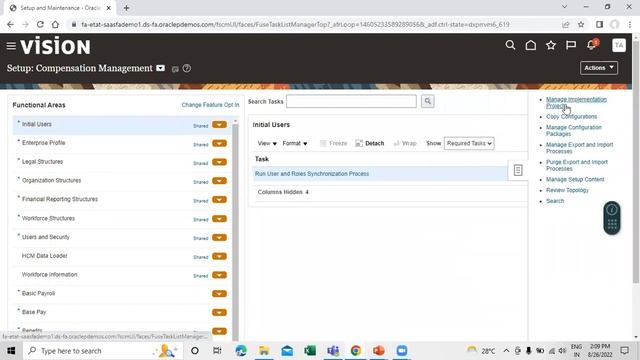Select HCM Data Loader functional area
This screenshot has height=360, width=640.
[x=44, y=256]
